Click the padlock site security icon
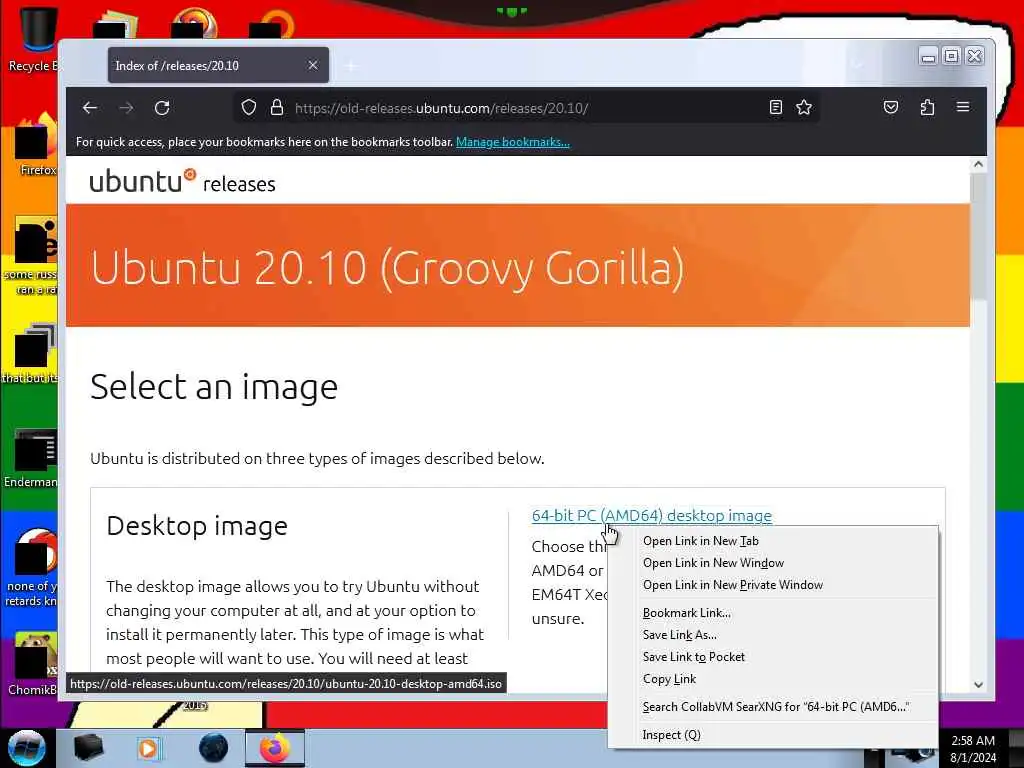 (x=277, y=108)
